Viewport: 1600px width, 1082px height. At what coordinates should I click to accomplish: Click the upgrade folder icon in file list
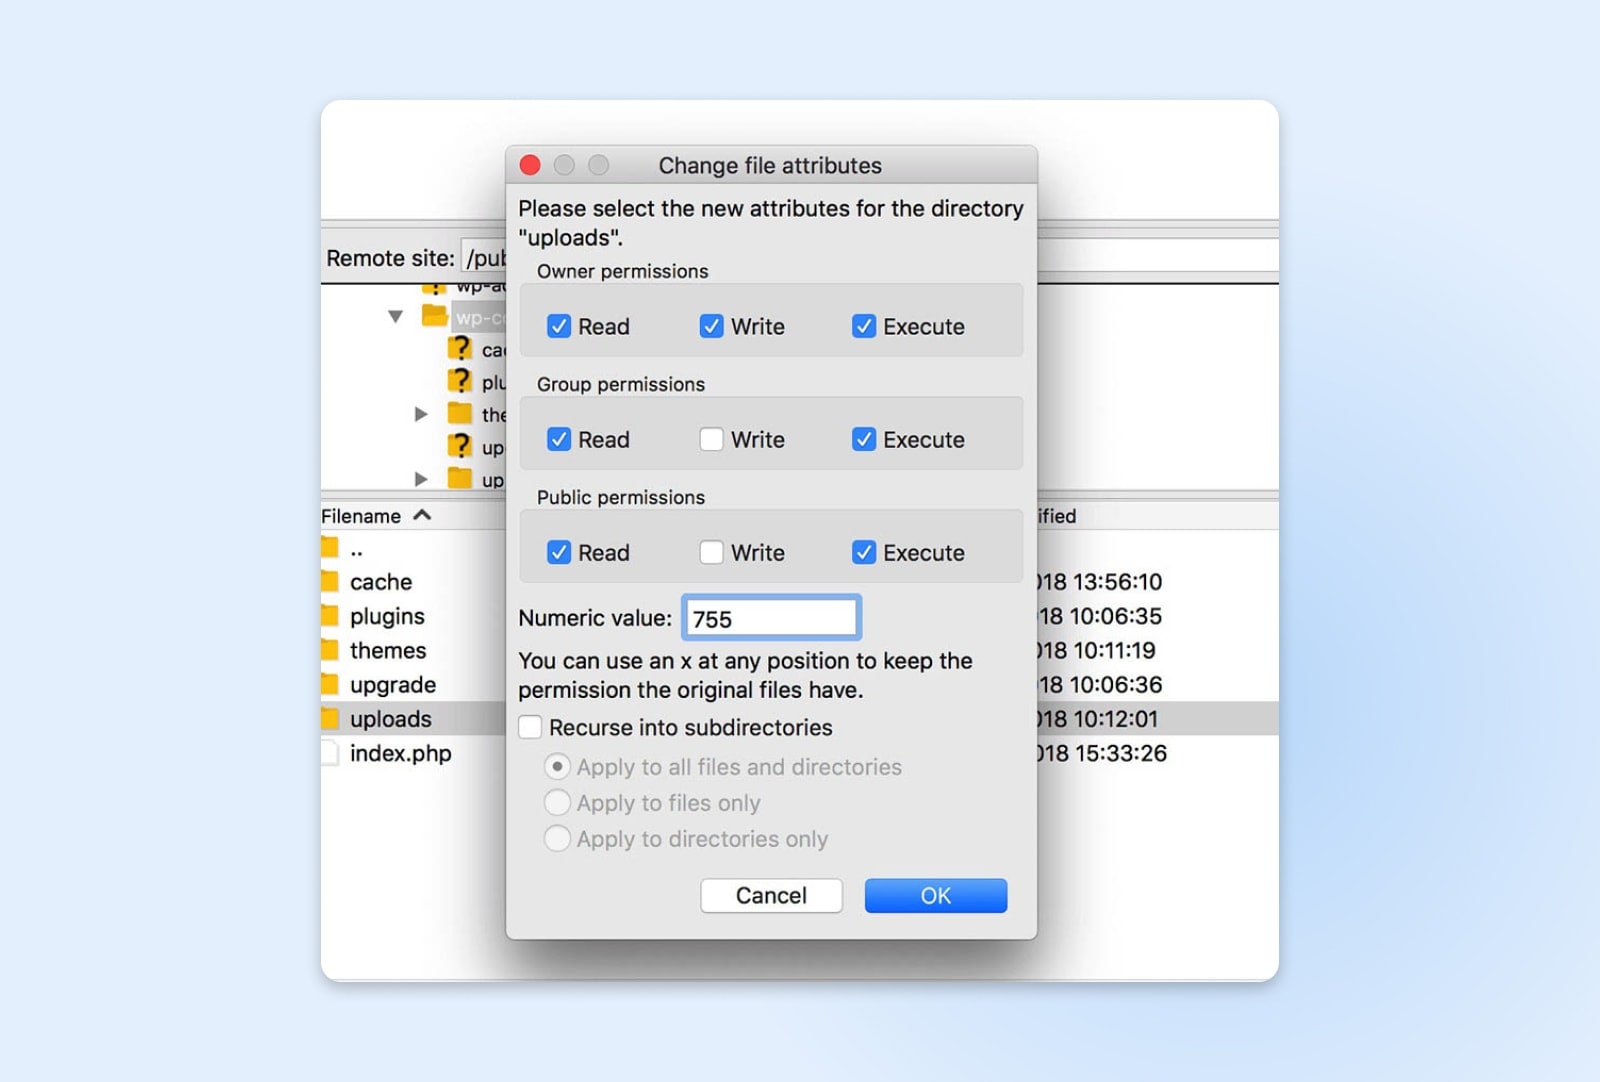[330, 685]
